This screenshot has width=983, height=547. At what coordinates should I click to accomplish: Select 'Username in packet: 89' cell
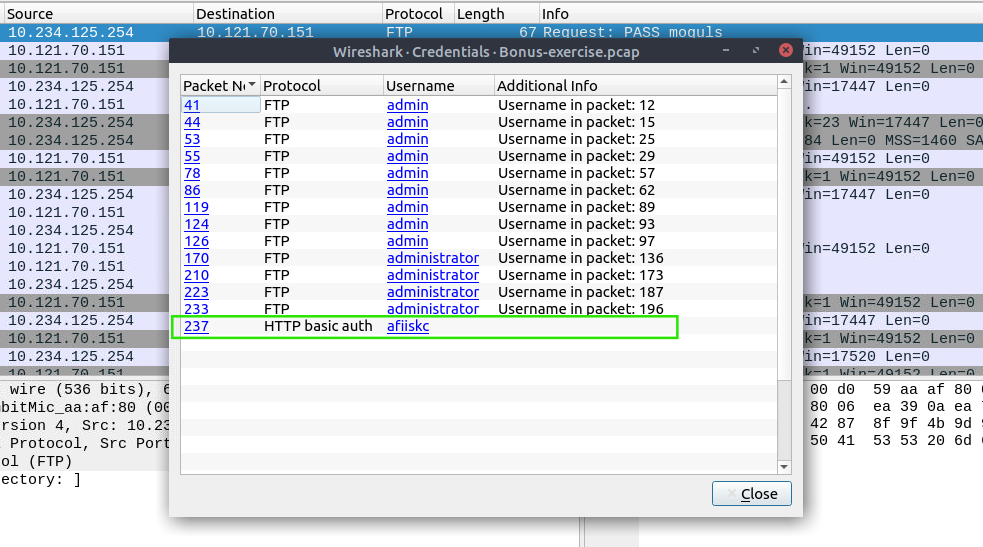pos(576,207)
